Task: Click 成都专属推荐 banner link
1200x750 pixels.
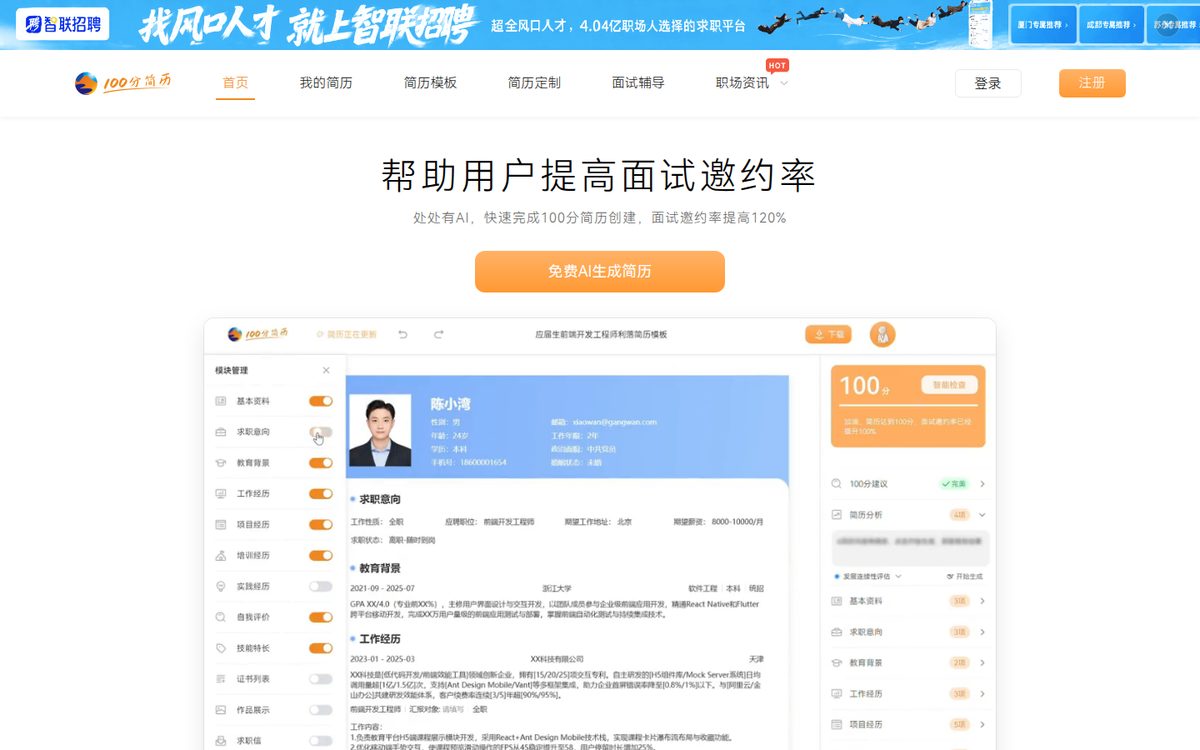Action: pyautogui.click(x=1111, y=25)
